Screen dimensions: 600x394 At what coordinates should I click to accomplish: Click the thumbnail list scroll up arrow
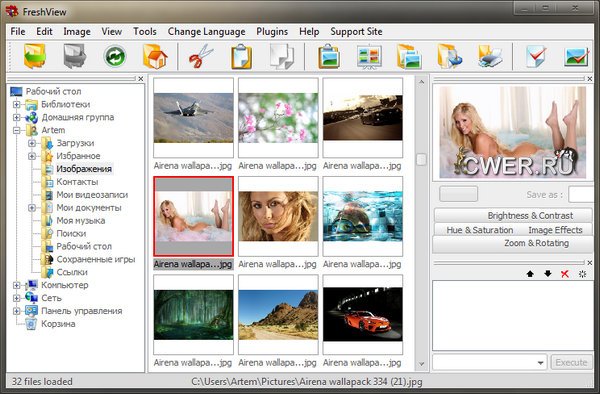tap(421, 82)
